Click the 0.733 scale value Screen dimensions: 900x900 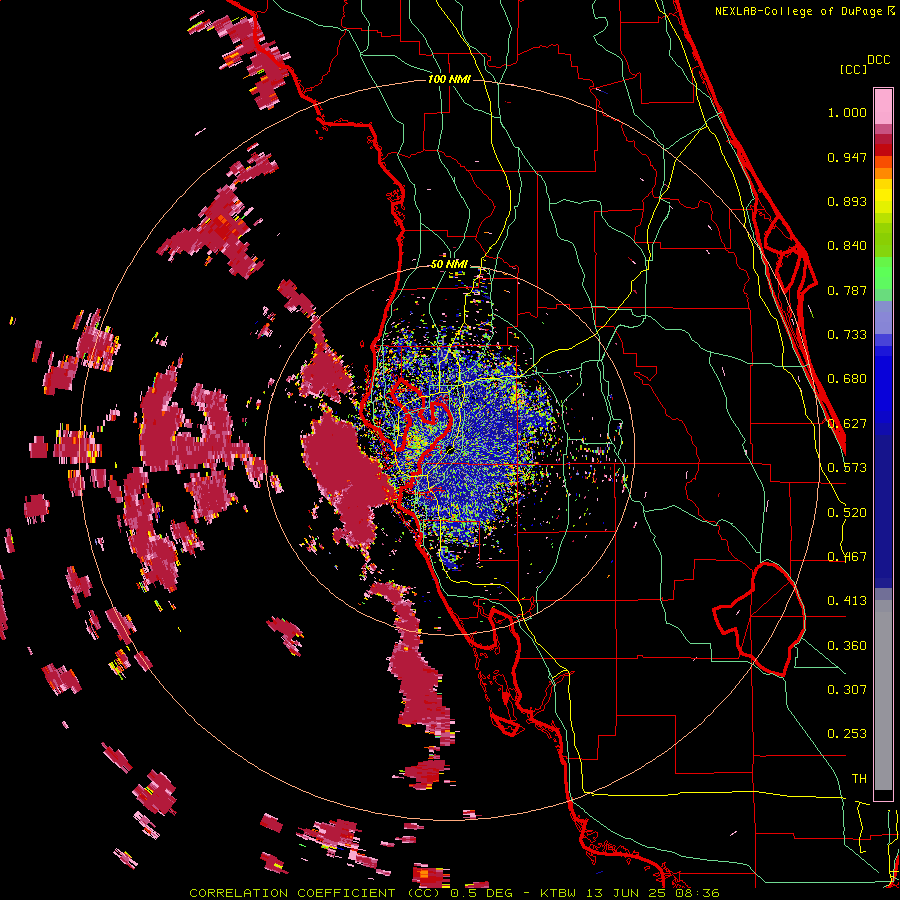point(847,335)
